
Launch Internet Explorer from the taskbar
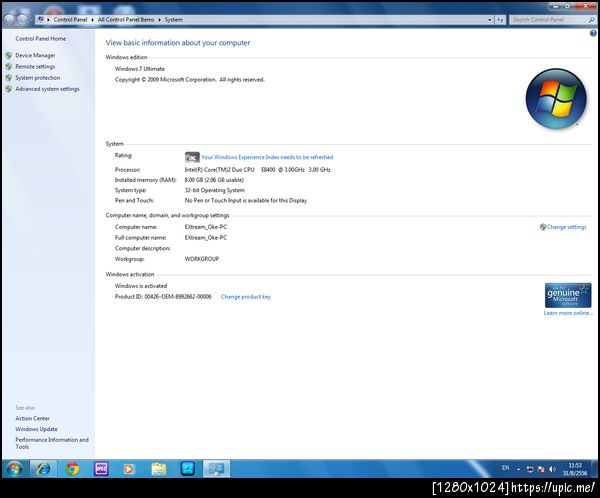coord(43,469)
